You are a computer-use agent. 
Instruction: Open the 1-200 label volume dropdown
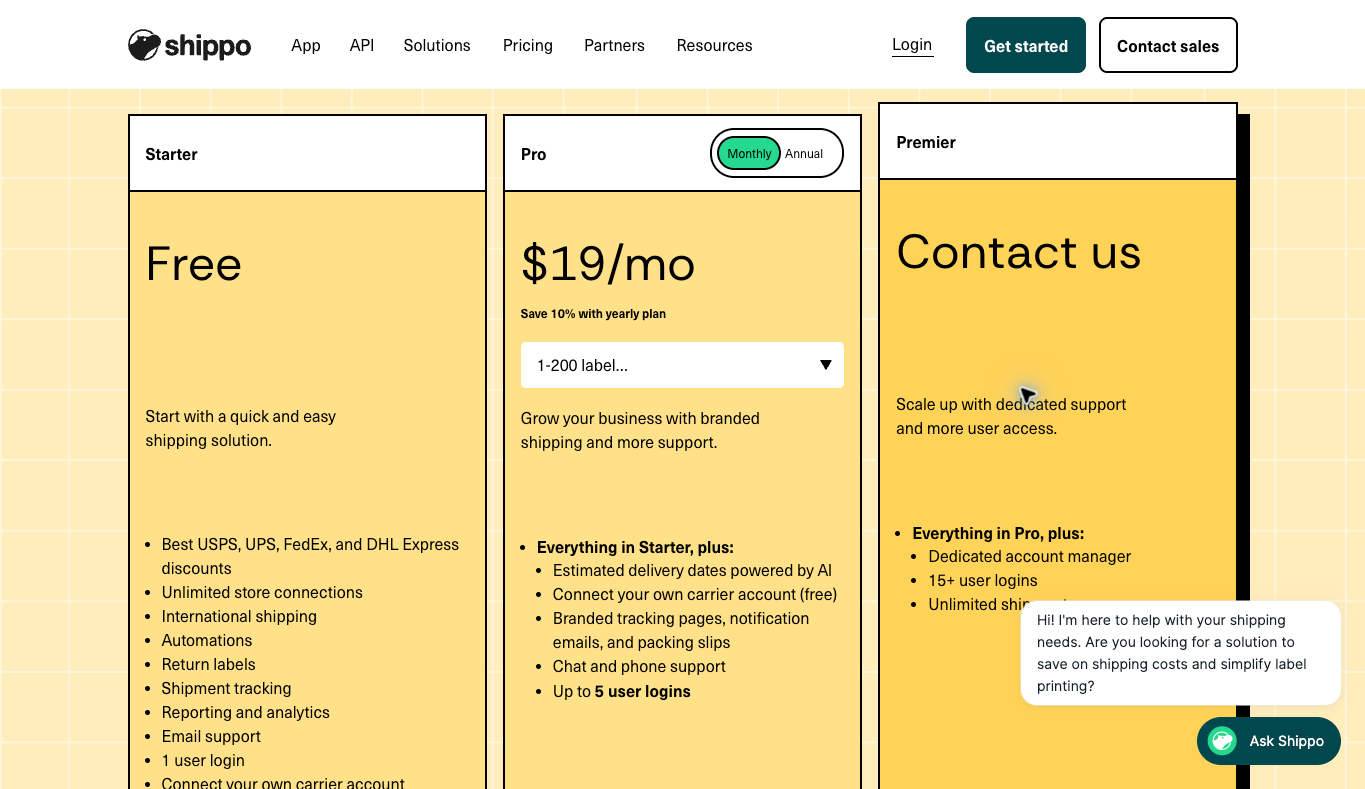click(x=682, y=365)
